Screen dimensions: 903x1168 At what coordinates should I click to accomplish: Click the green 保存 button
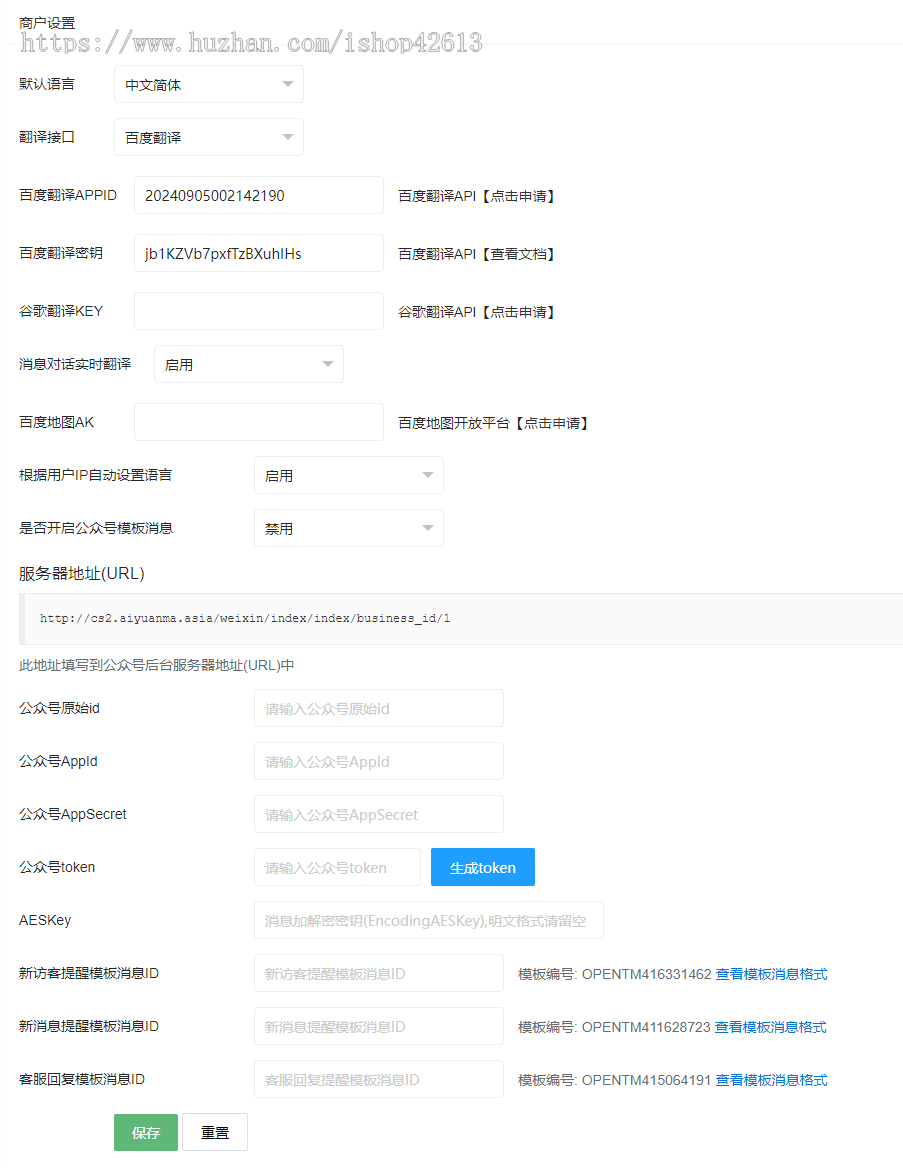(x=146, y=1132)
